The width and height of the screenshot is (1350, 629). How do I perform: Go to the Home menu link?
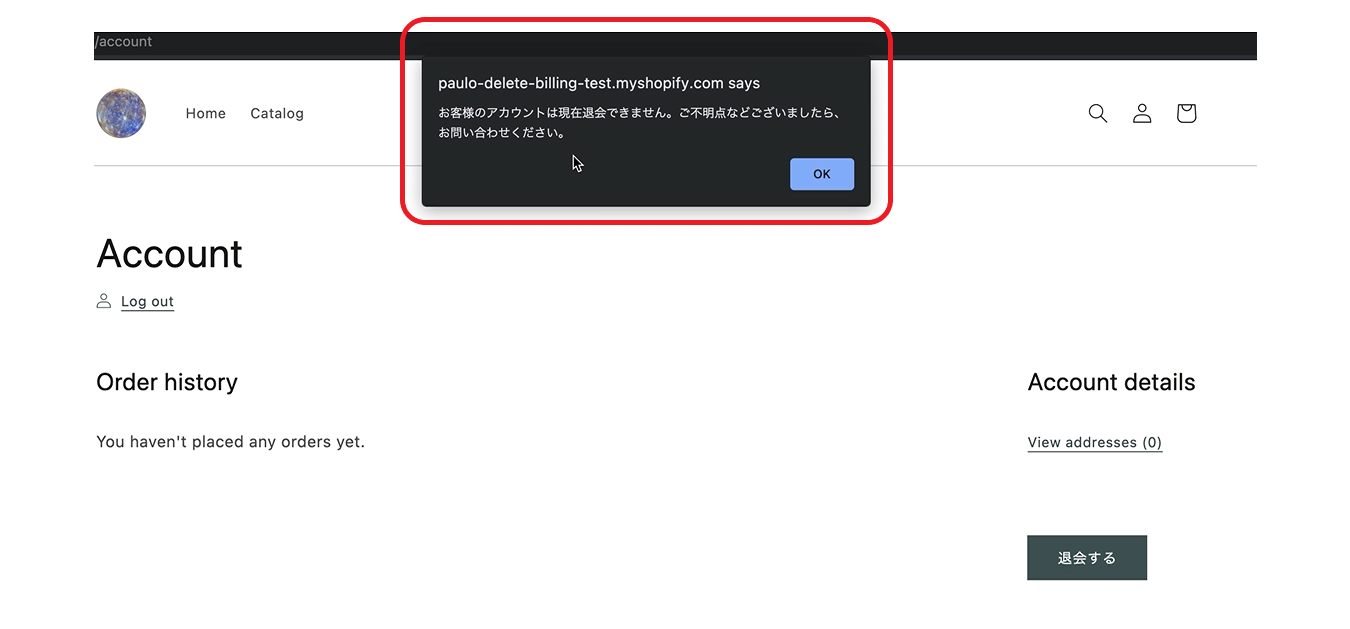coord(206,114)
